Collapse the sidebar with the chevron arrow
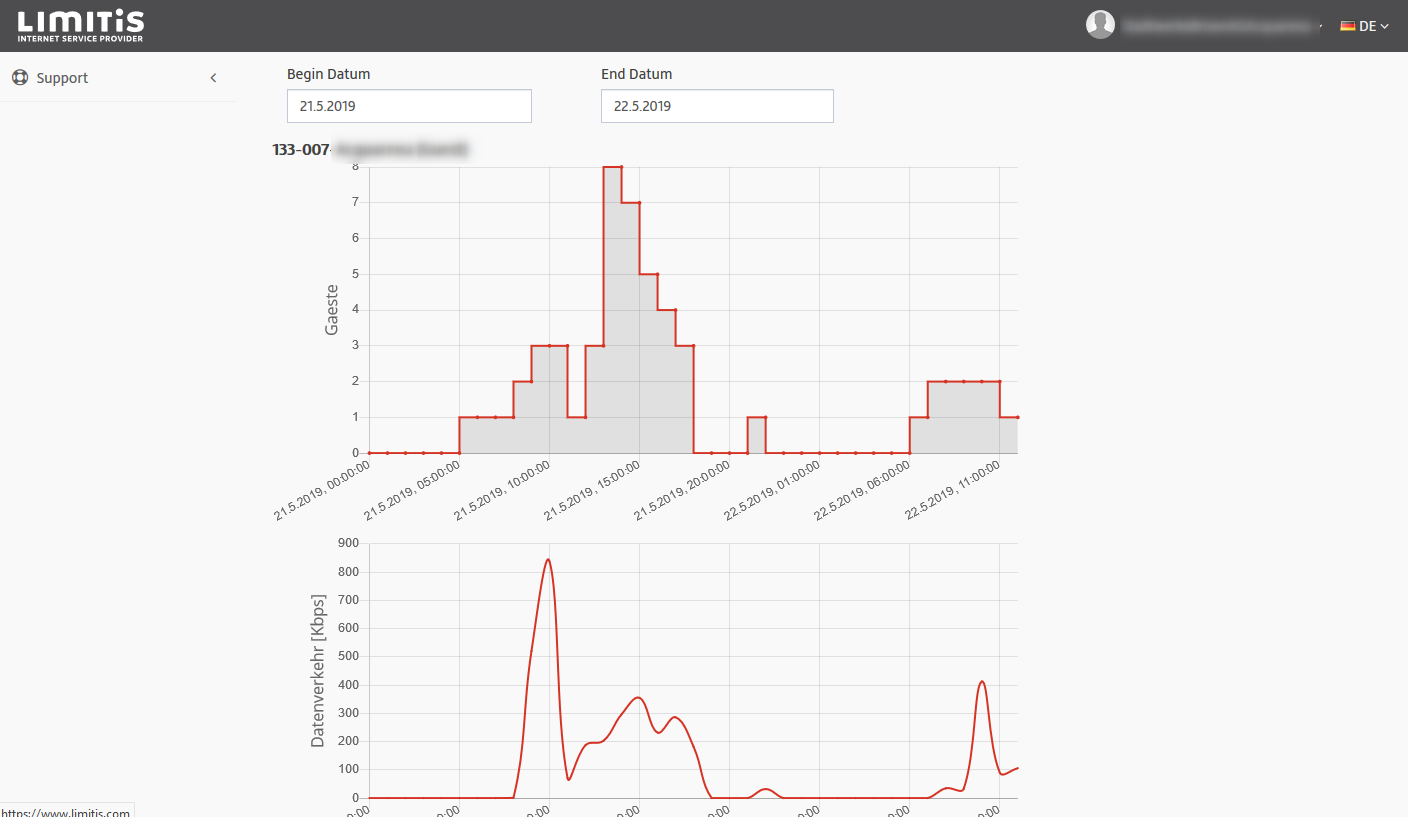 coord(213,78)
